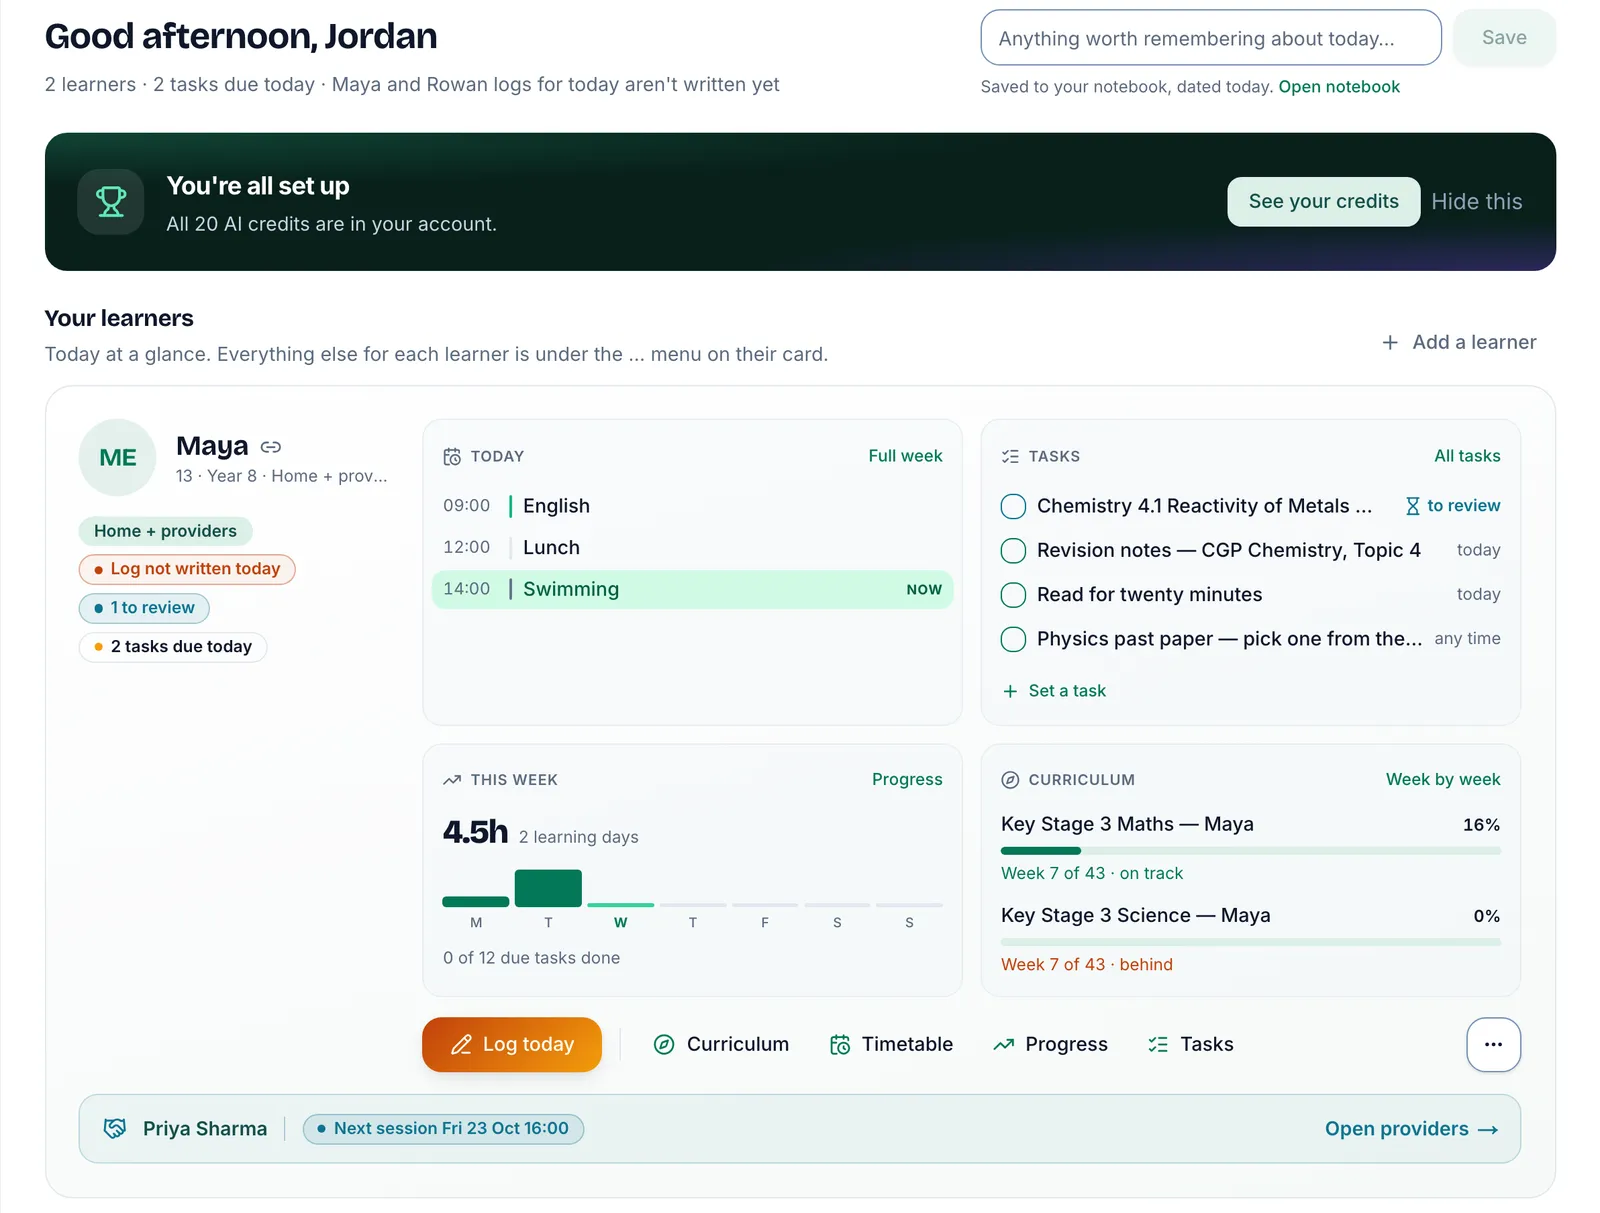
Task: Click the 1 to review badge
Action: (144, 608)
